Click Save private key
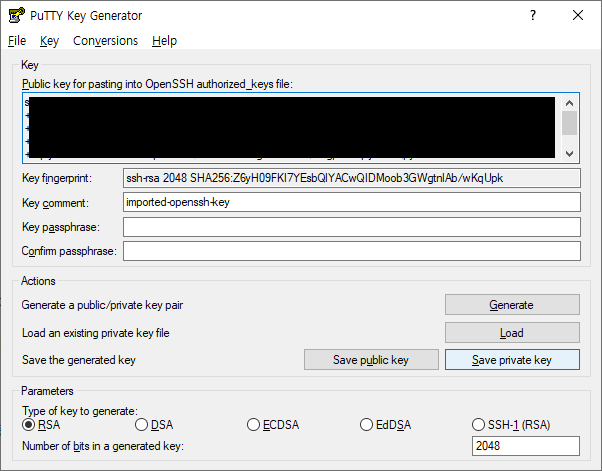 [x=512, y=360]
